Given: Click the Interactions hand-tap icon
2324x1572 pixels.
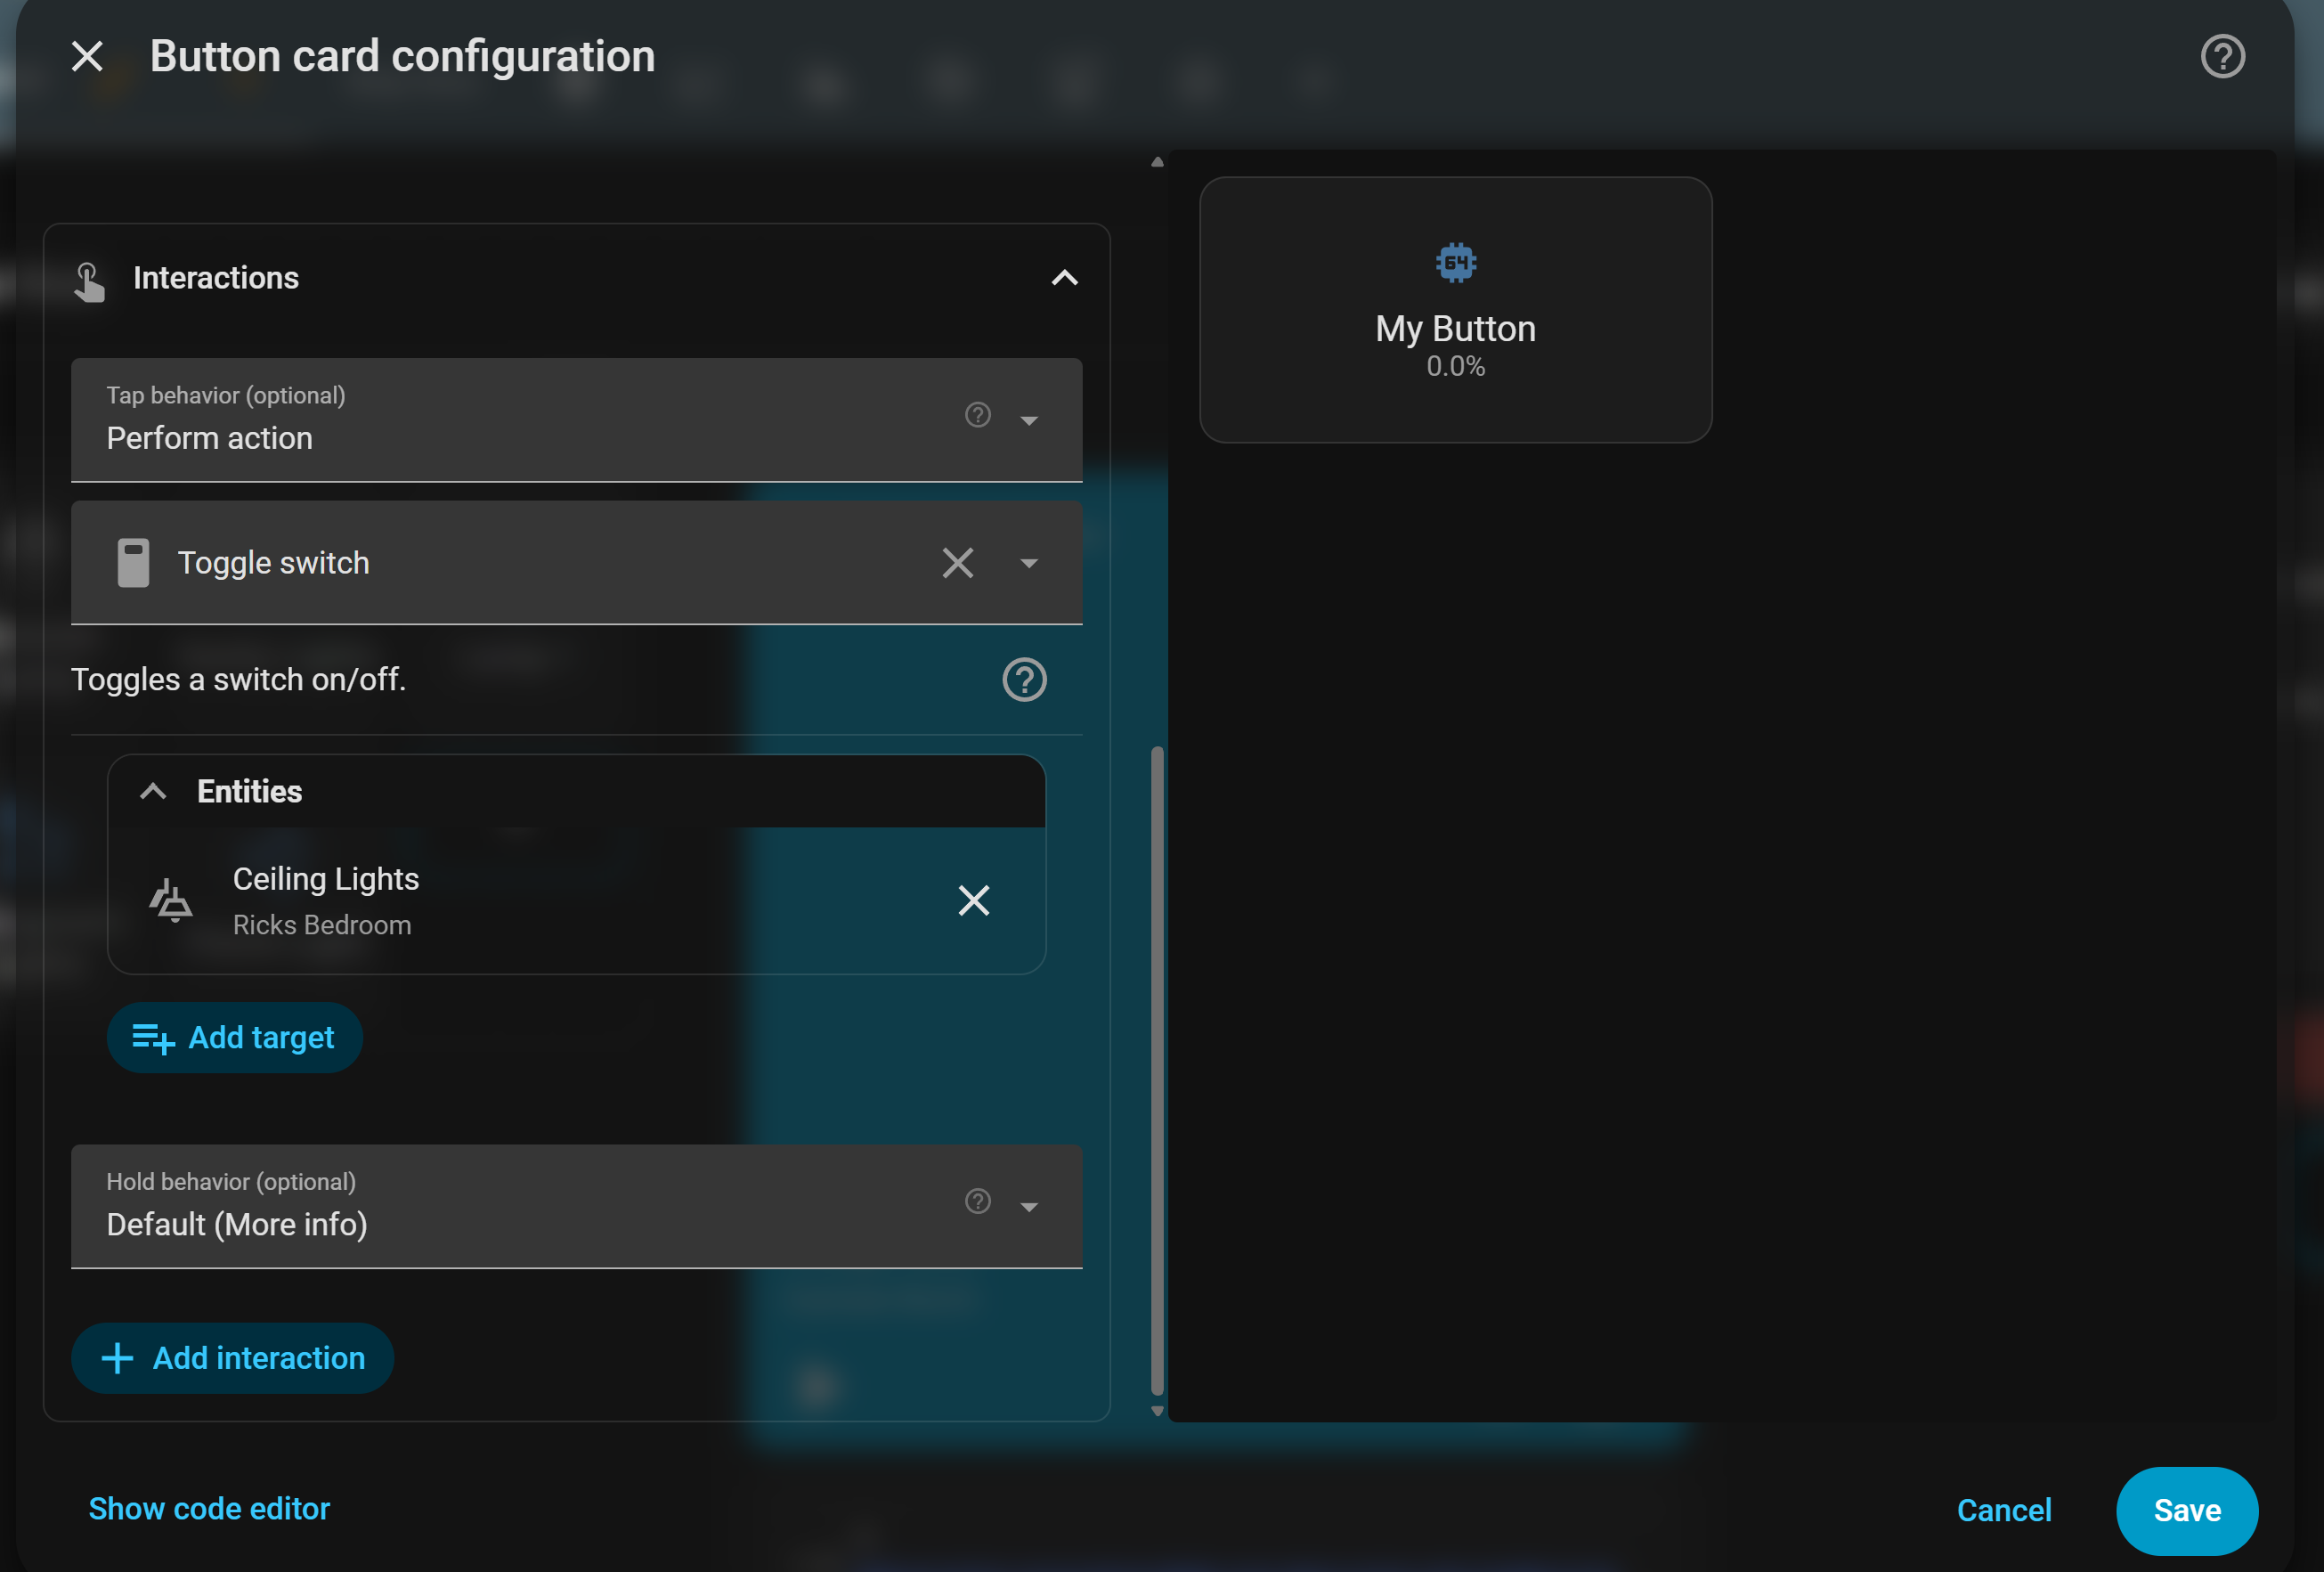Looking at the screenshot, I should pos(89,281).
